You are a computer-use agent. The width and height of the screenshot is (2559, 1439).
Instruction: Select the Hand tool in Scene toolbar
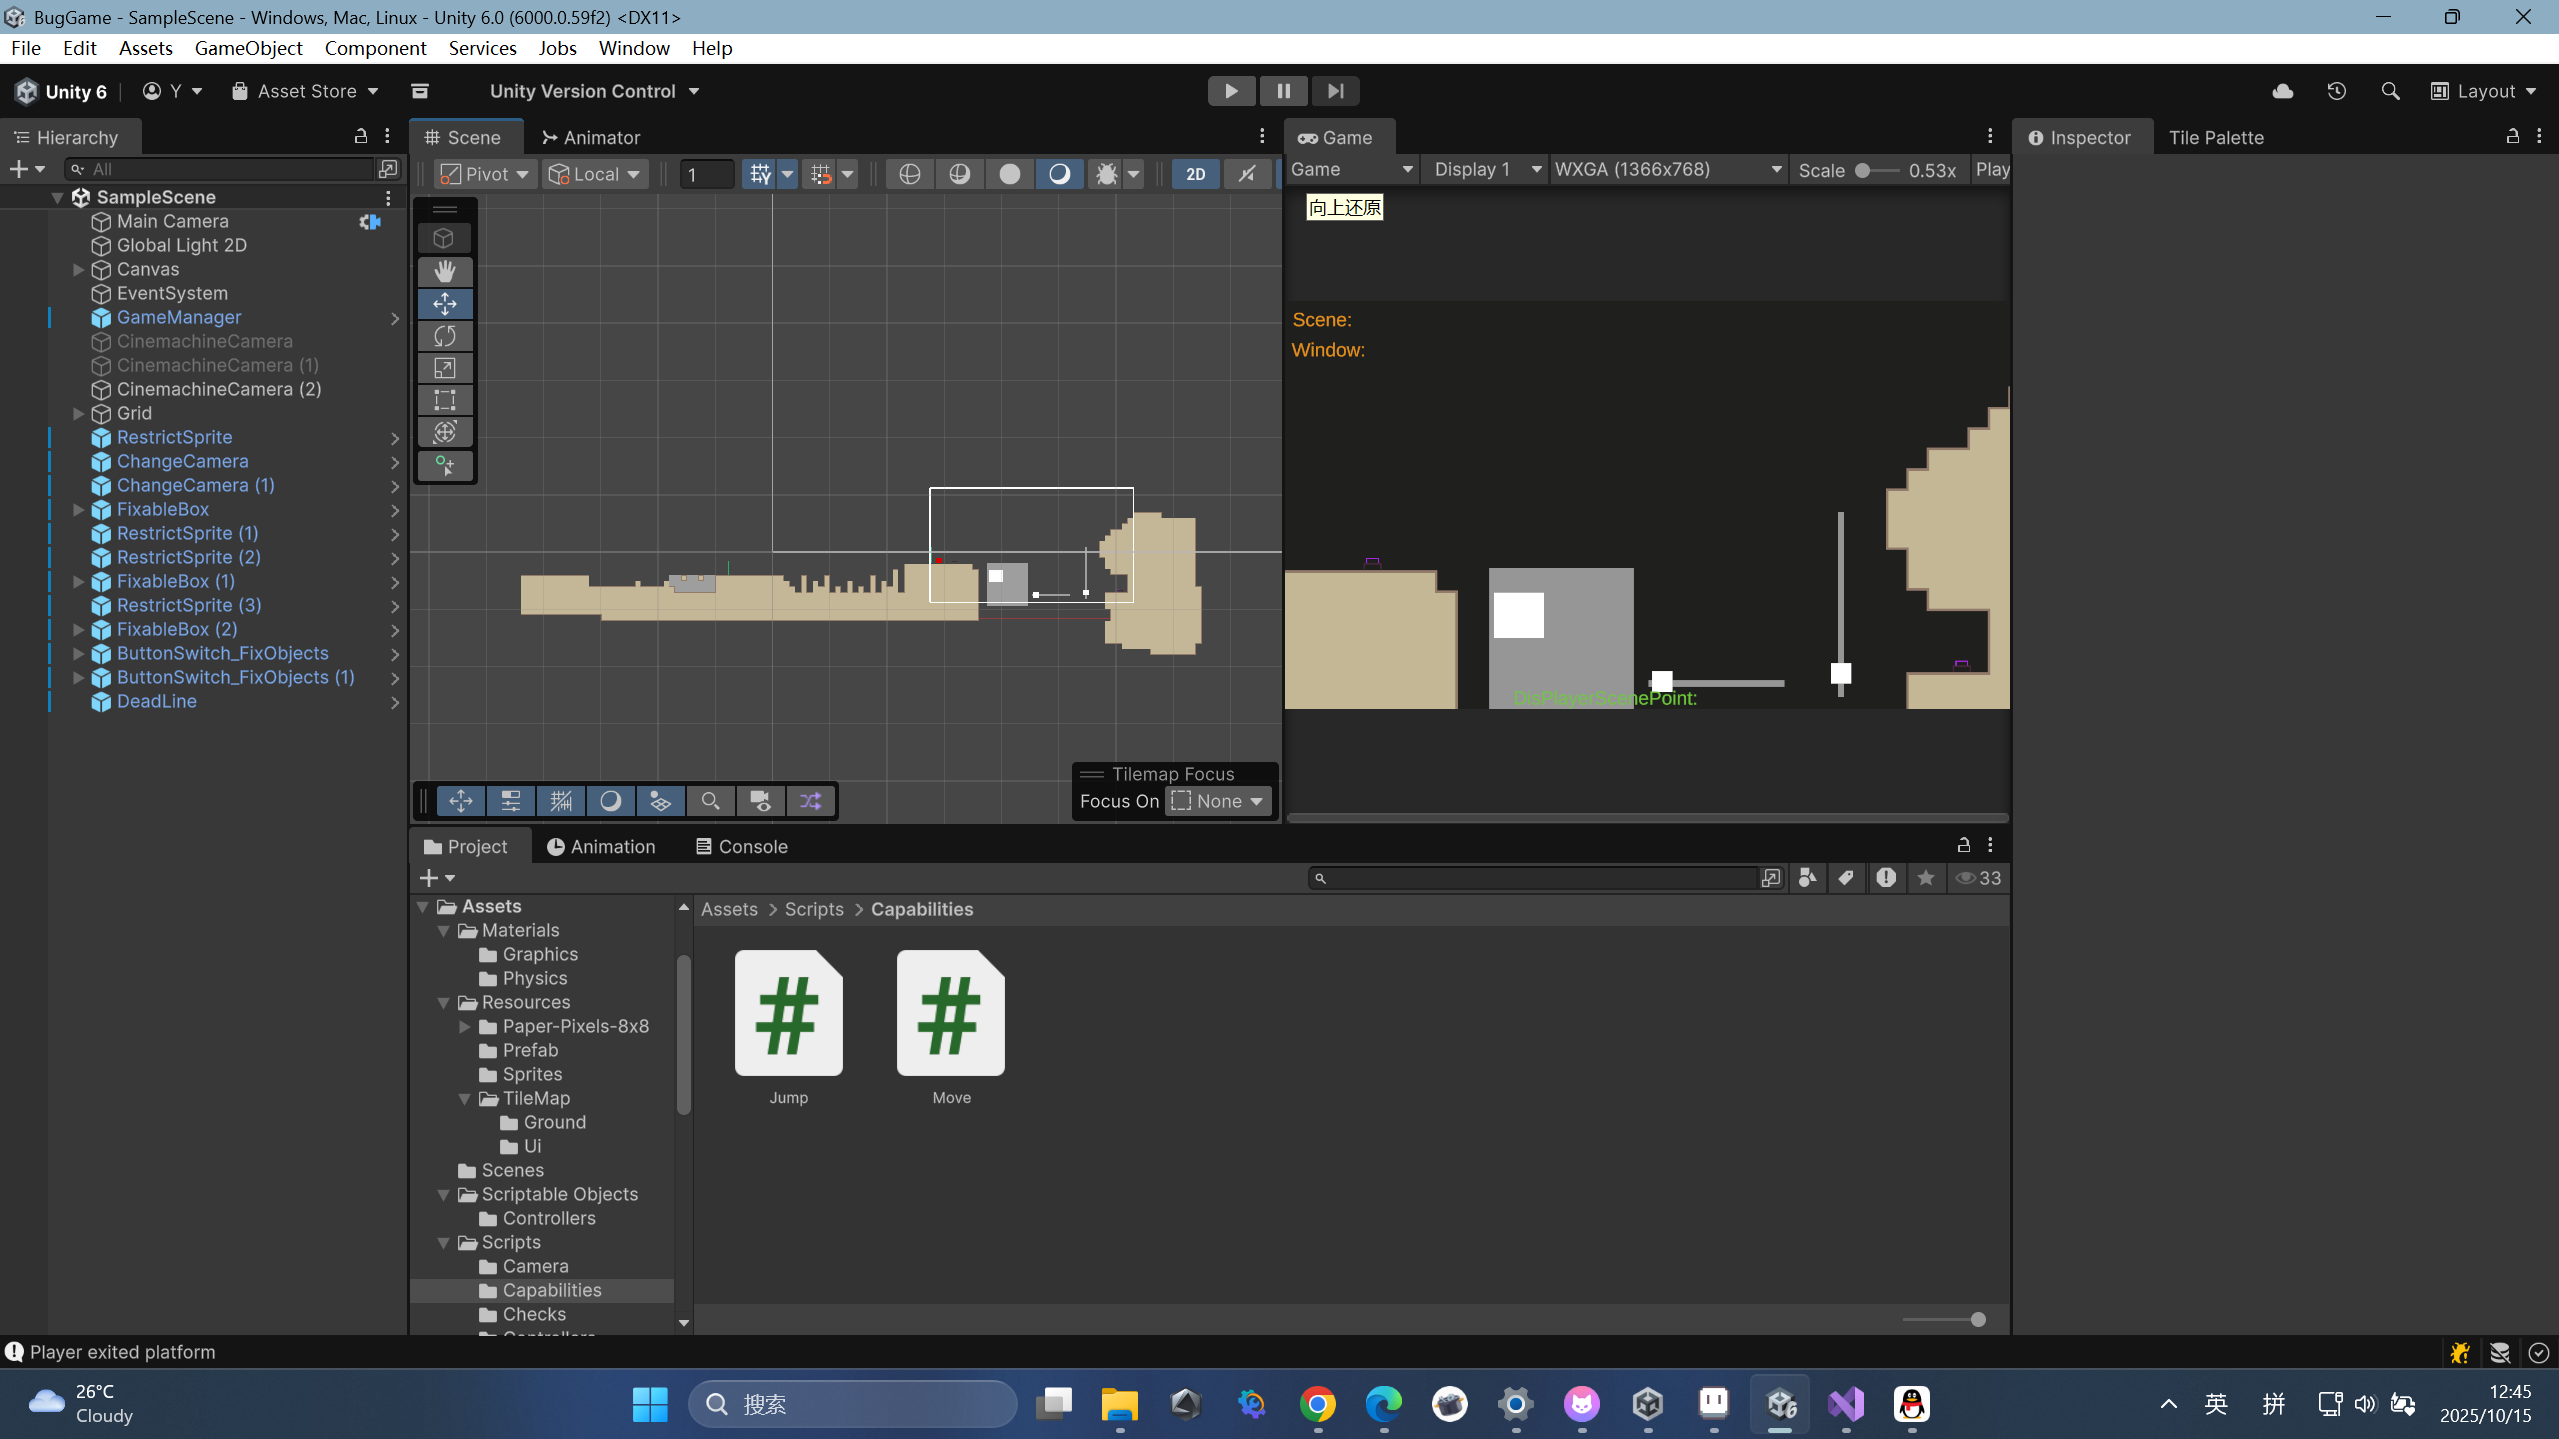445,271
